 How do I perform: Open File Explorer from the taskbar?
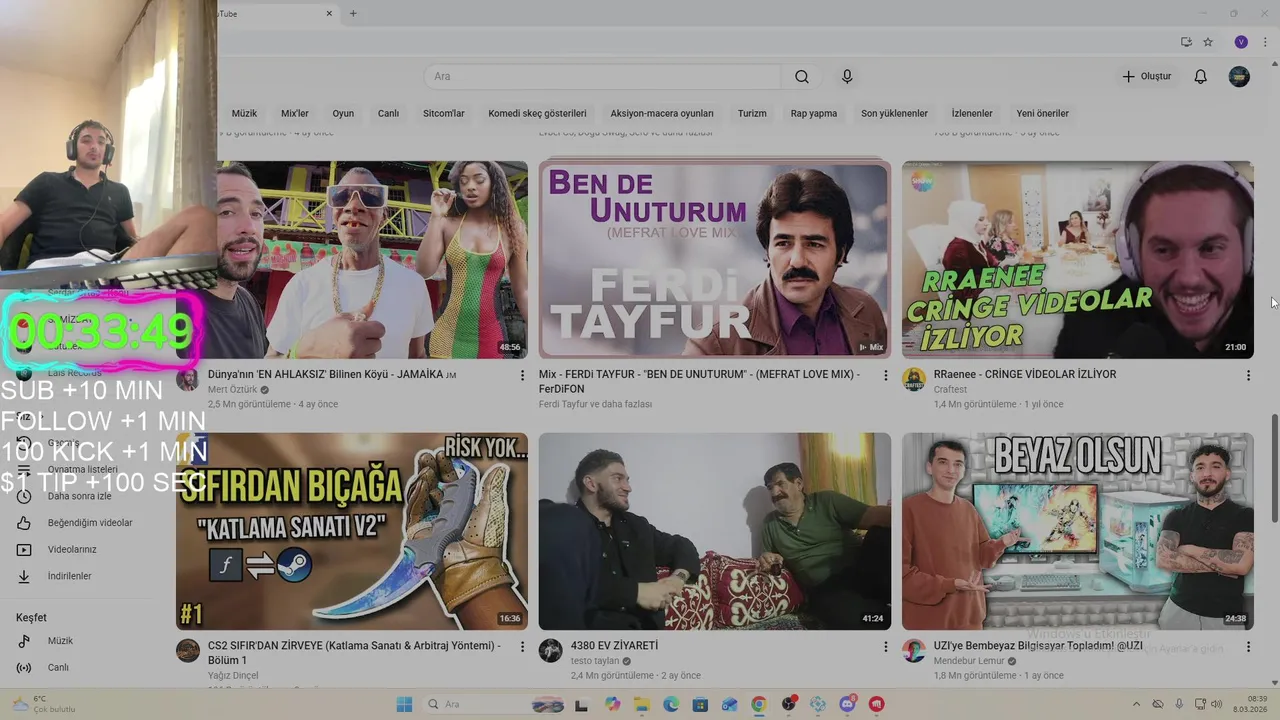(x=642, y=705)
